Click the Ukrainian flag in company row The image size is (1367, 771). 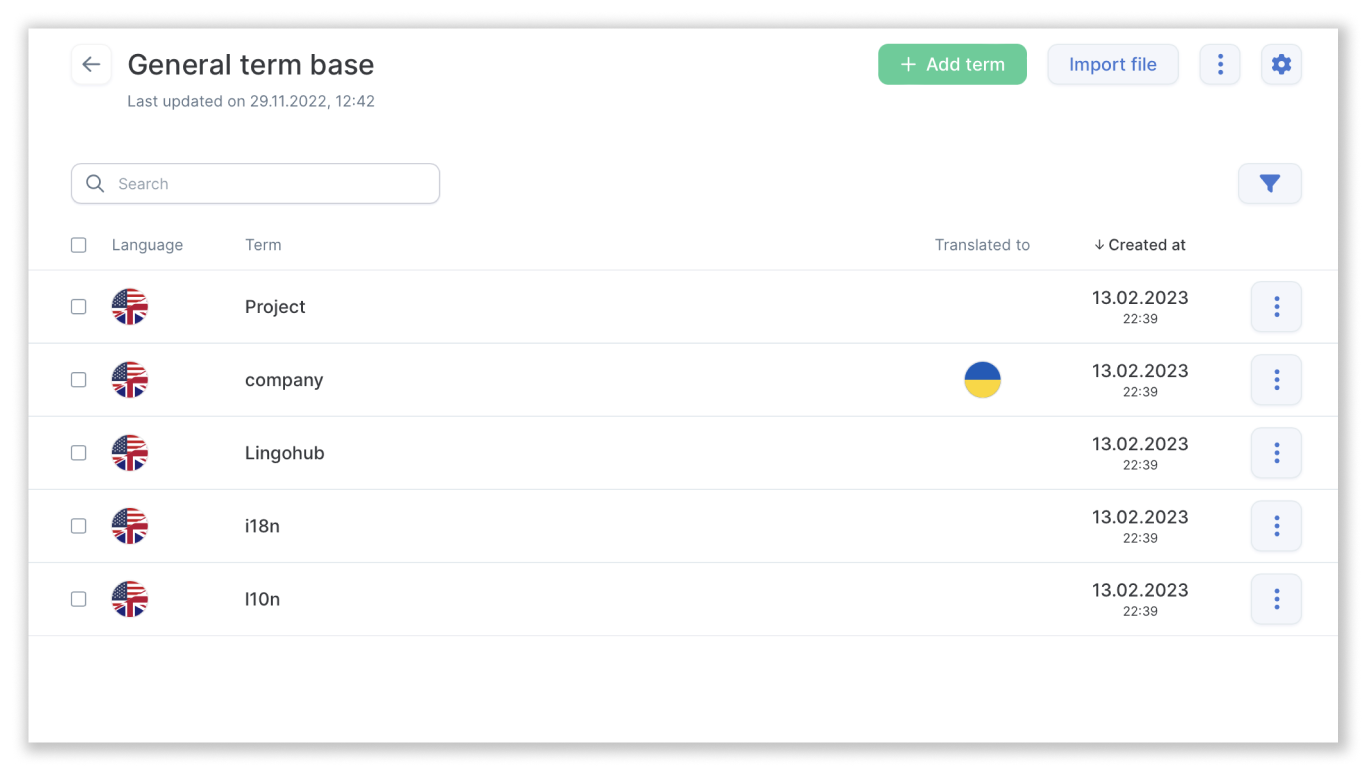coord(982,380)
